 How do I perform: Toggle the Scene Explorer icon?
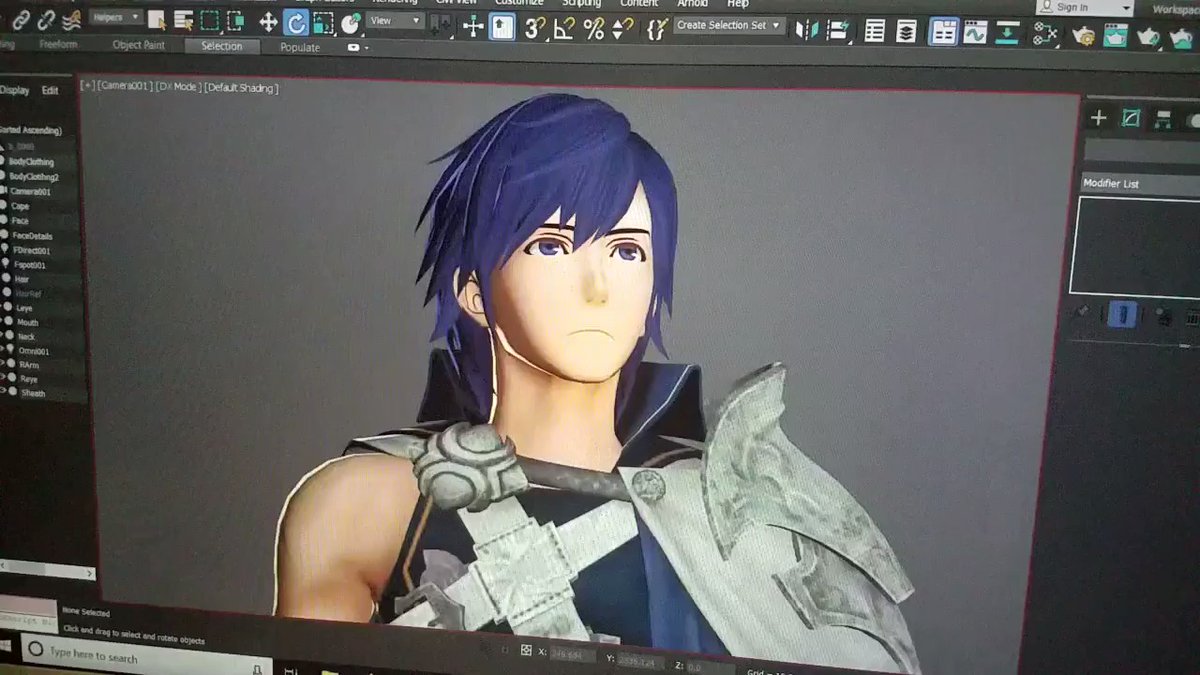pyautogui.click(x=875, y=31)
